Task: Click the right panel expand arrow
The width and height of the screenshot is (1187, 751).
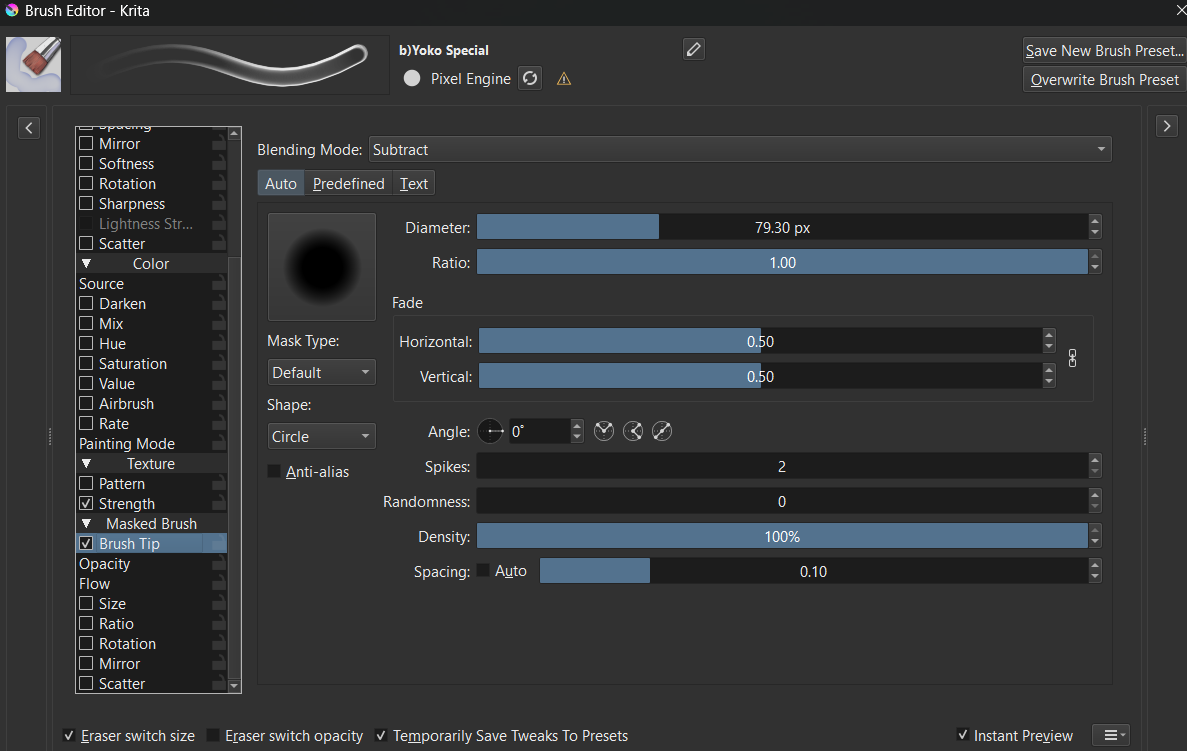Action: [1167, 125]
